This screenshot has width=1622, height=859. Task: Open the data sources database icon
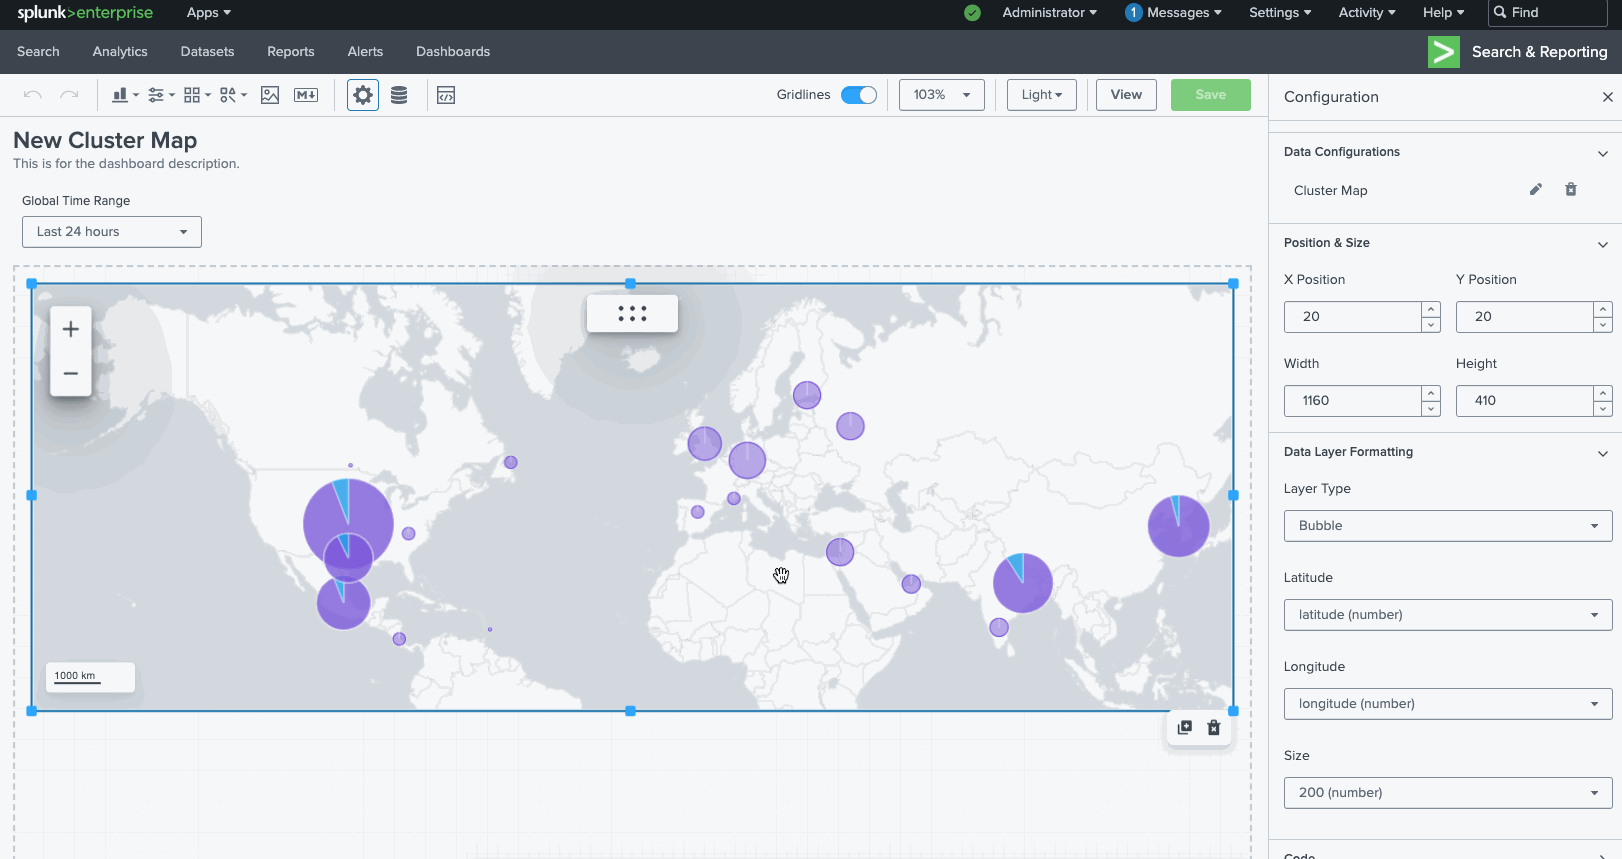[399, 95]
